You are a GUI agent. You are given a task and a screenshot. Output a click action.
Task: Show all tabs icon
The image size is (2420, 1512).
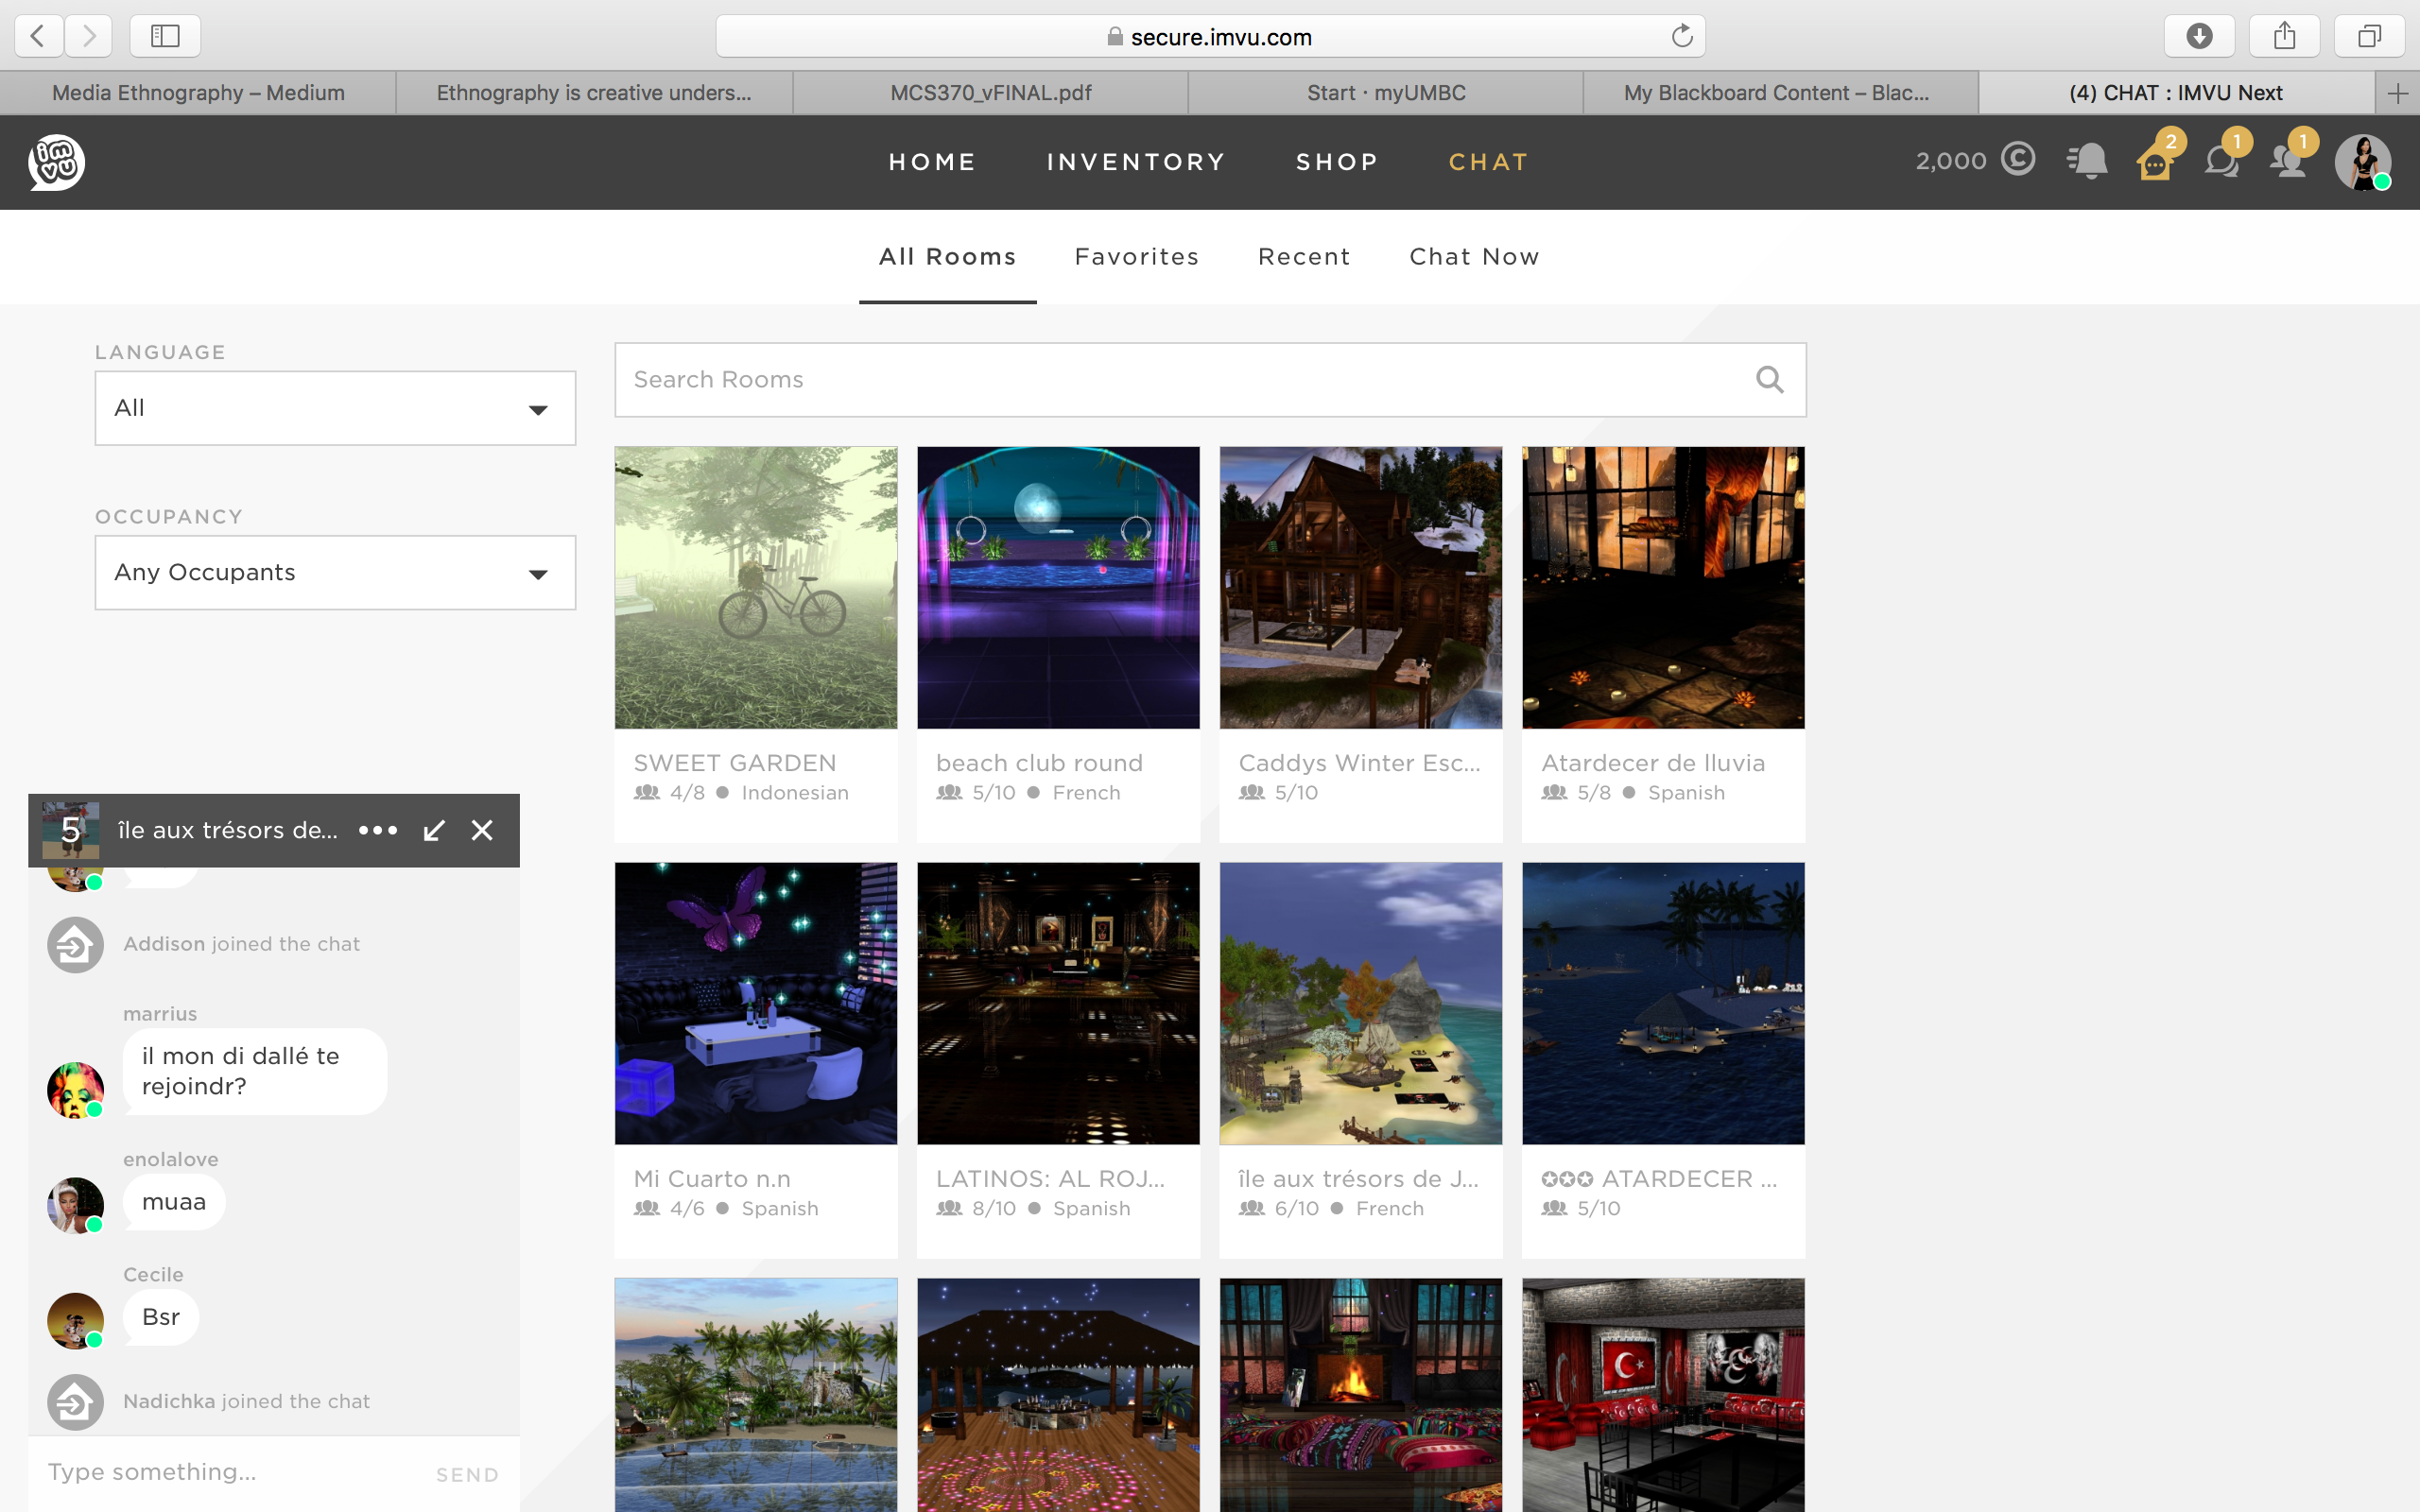tap(2369, 36)
